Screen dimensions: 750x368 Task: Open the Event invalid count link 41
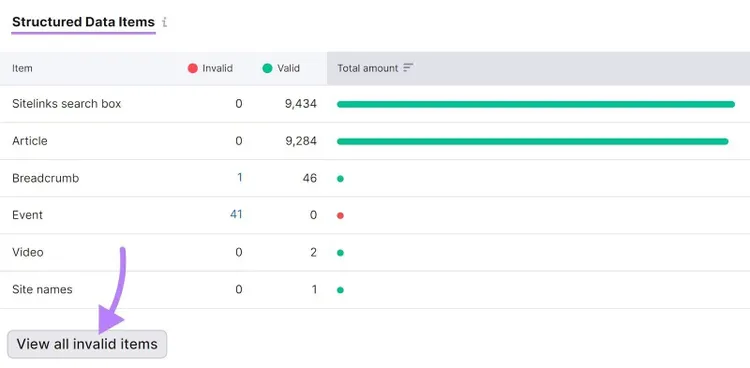pyautogui.click(x=236, y=214)
